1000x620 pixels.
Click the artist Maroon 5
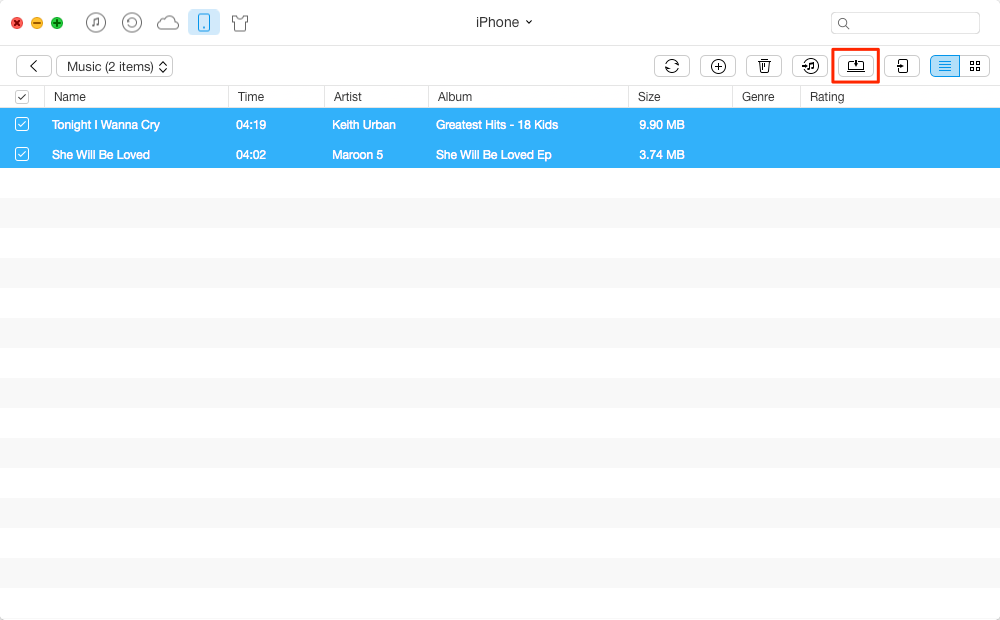tap(357, 155)
